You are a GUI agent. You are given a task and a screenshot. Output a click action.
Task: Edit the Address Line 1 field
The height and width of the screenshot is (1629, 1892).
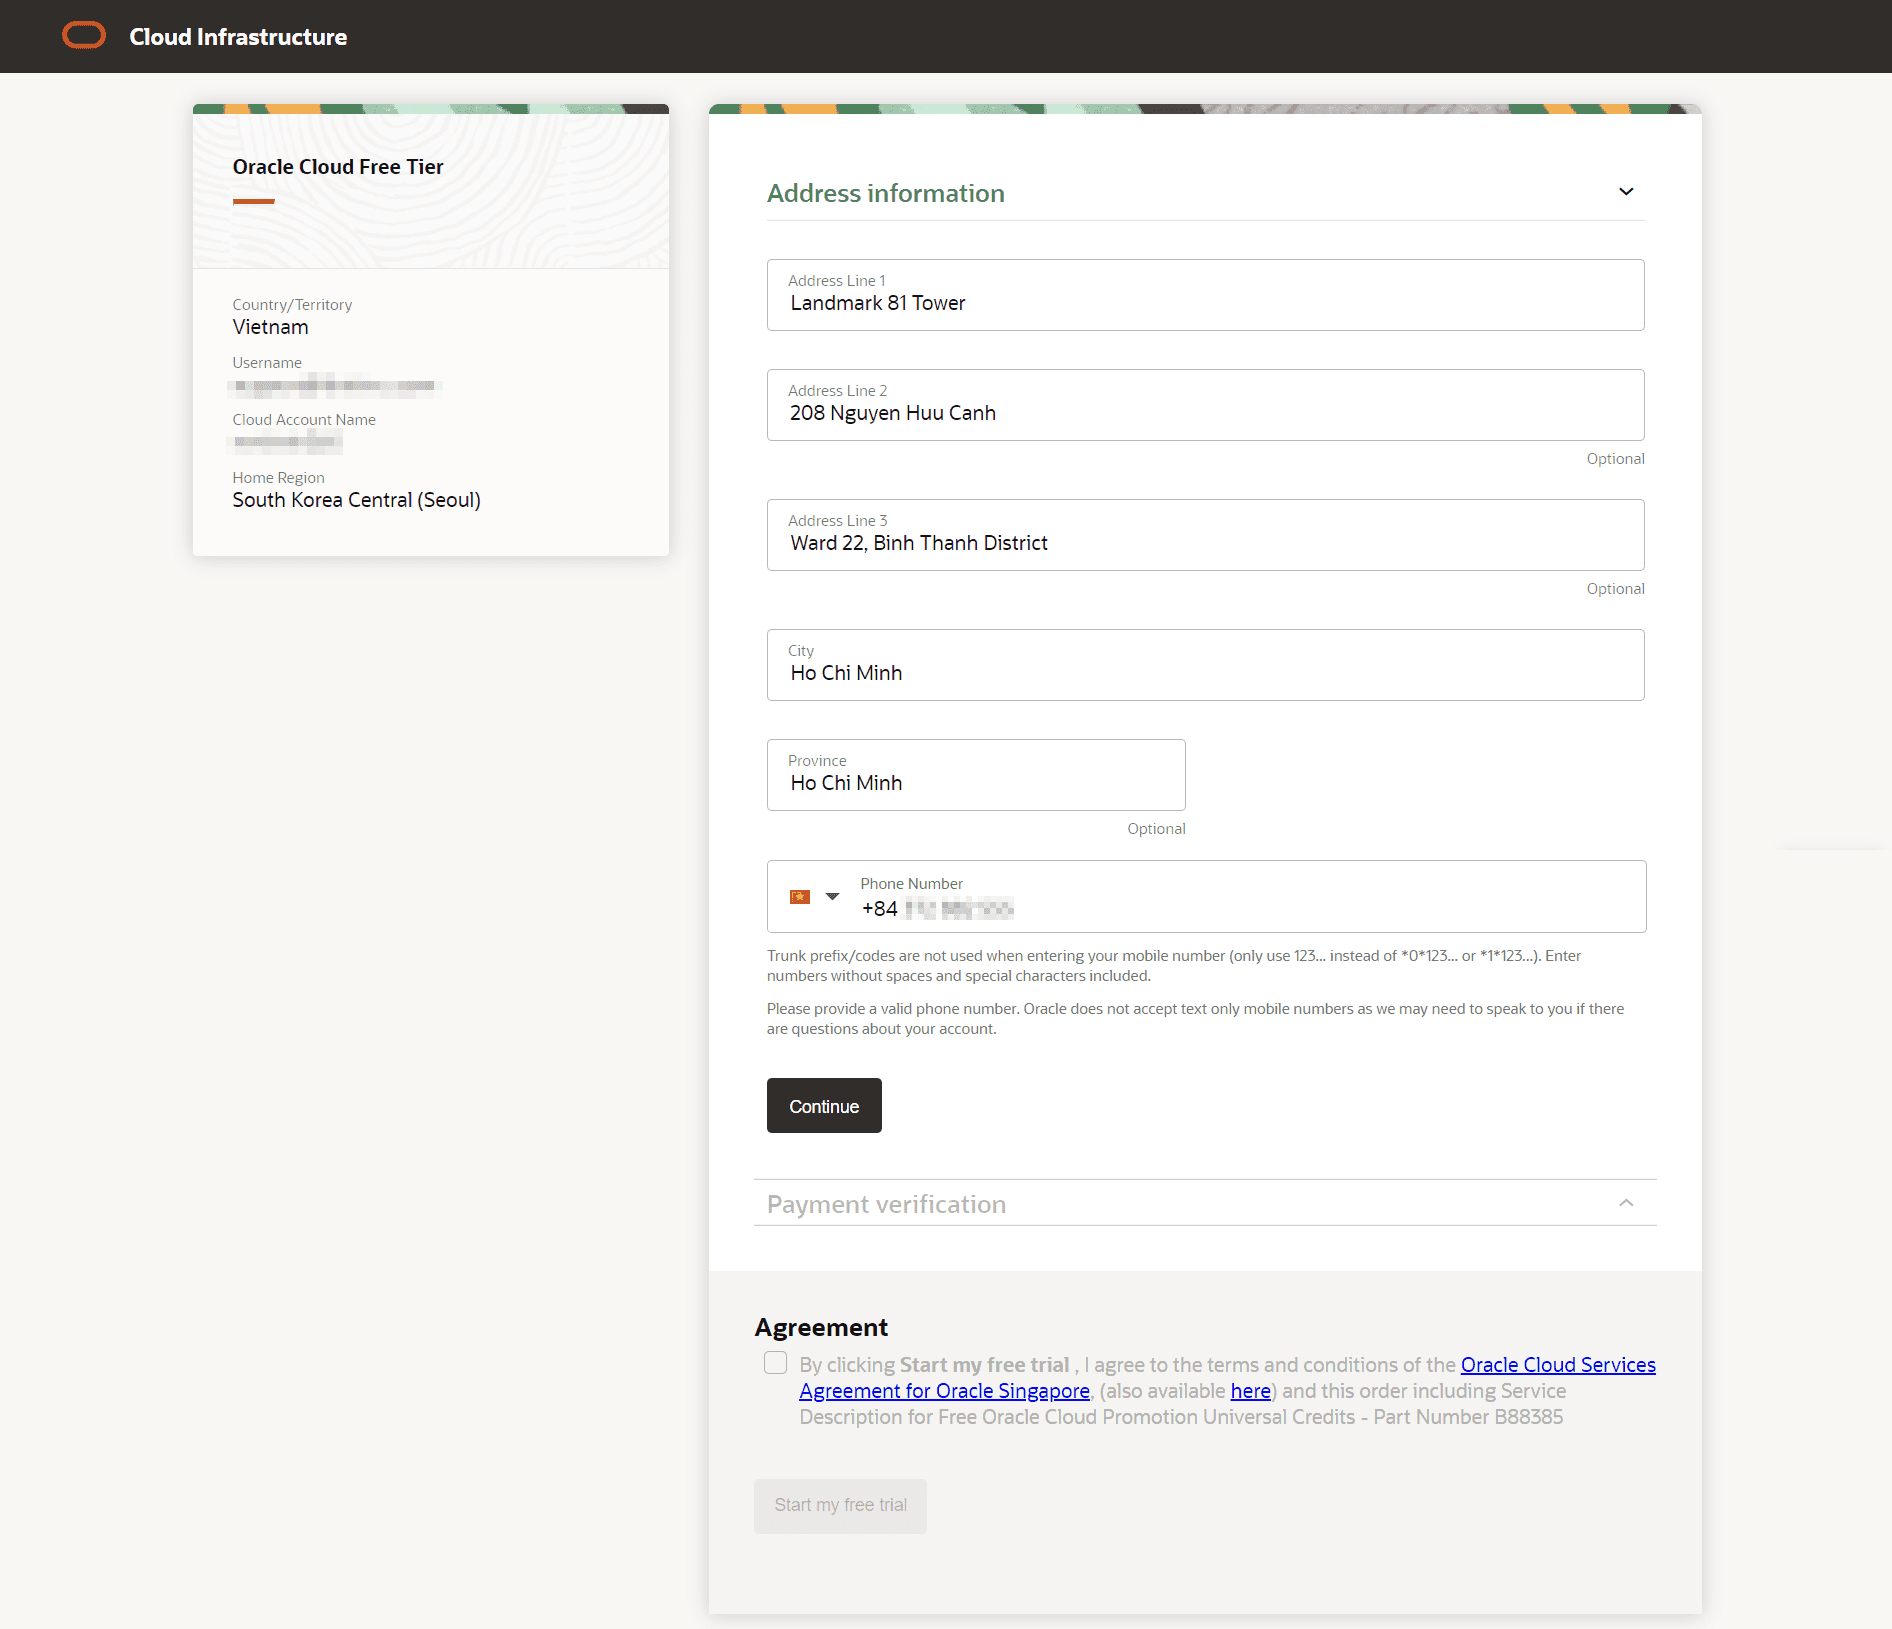[x=1205, y=295]
